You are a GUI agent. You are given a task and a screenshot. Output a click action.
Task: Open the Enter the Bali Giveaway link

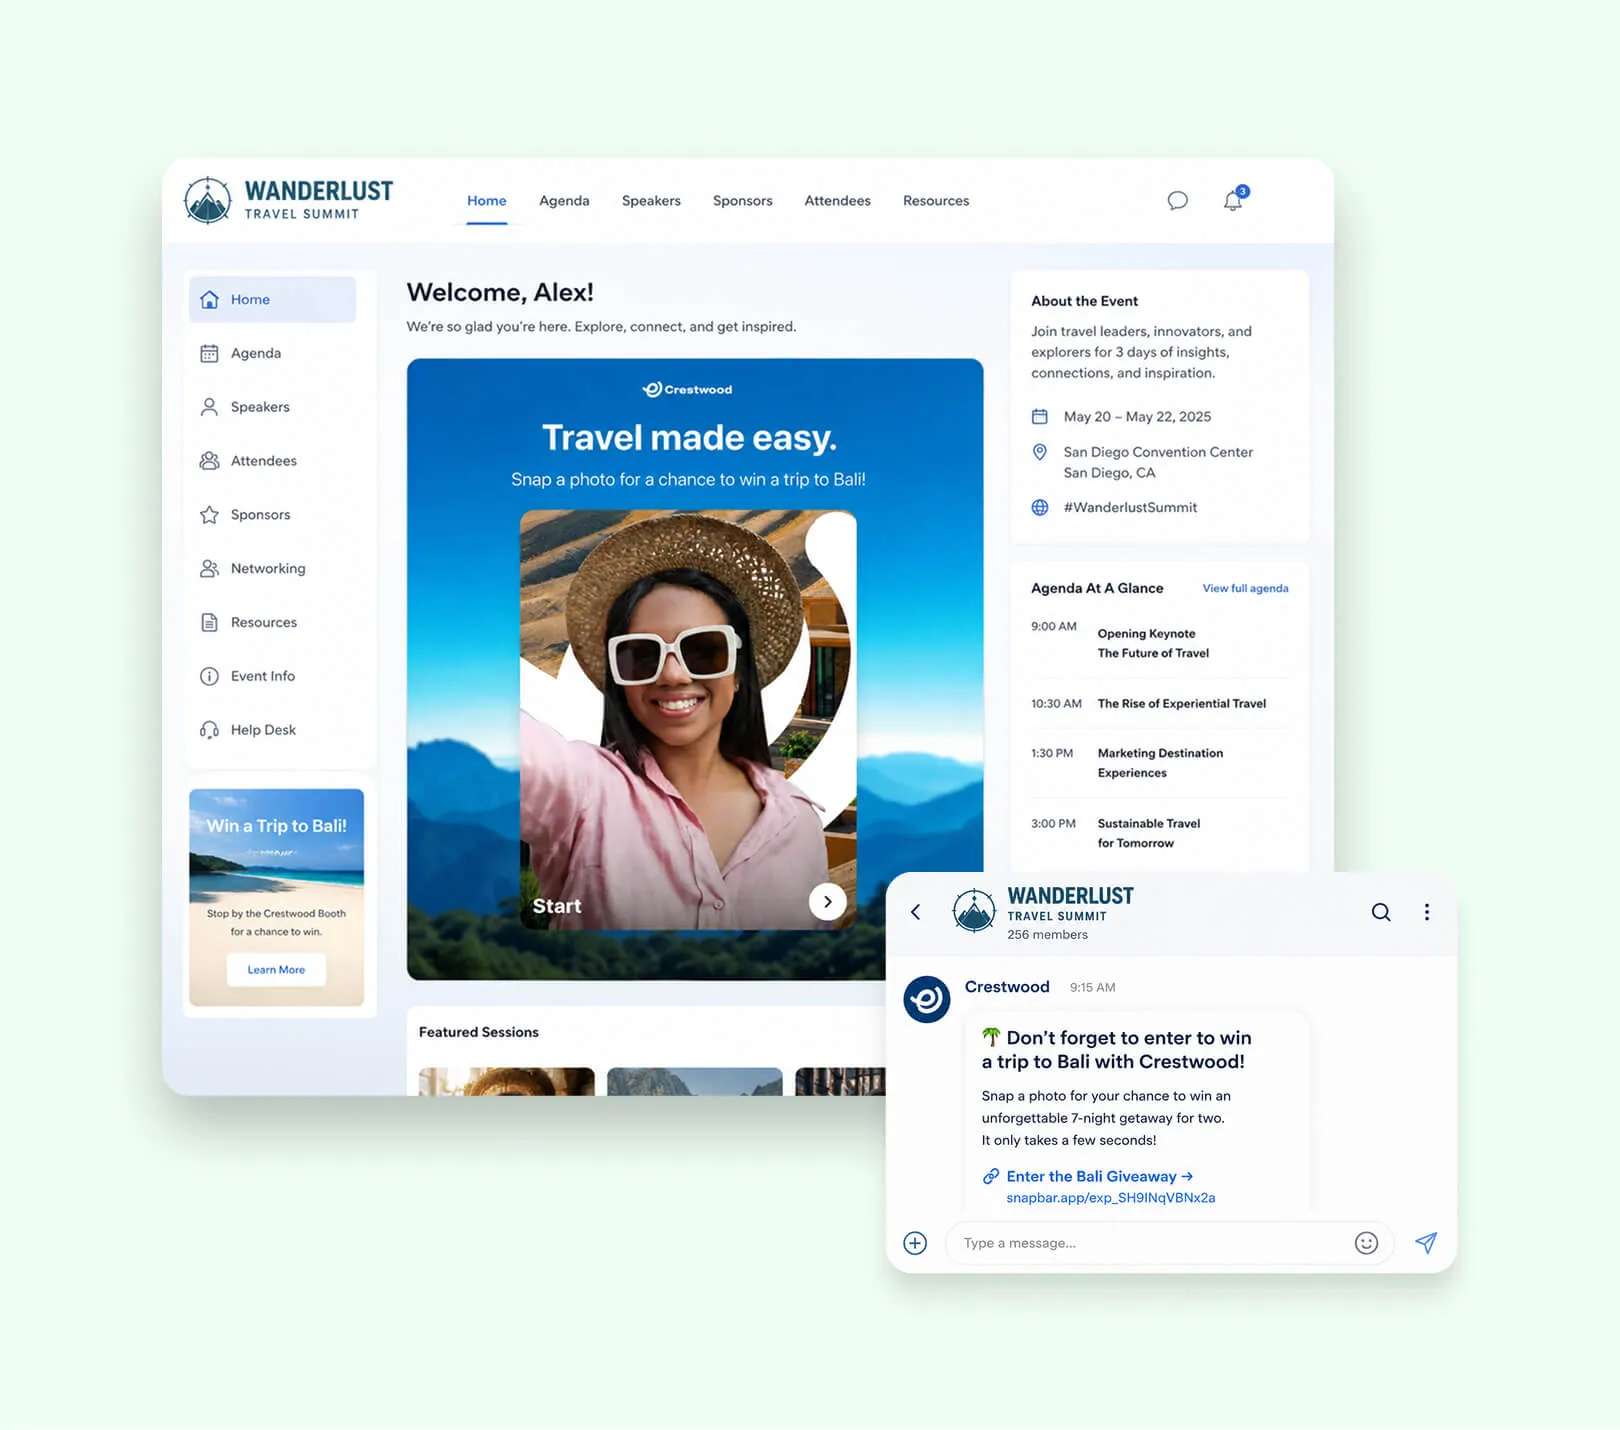(x=1100, y=1176)
